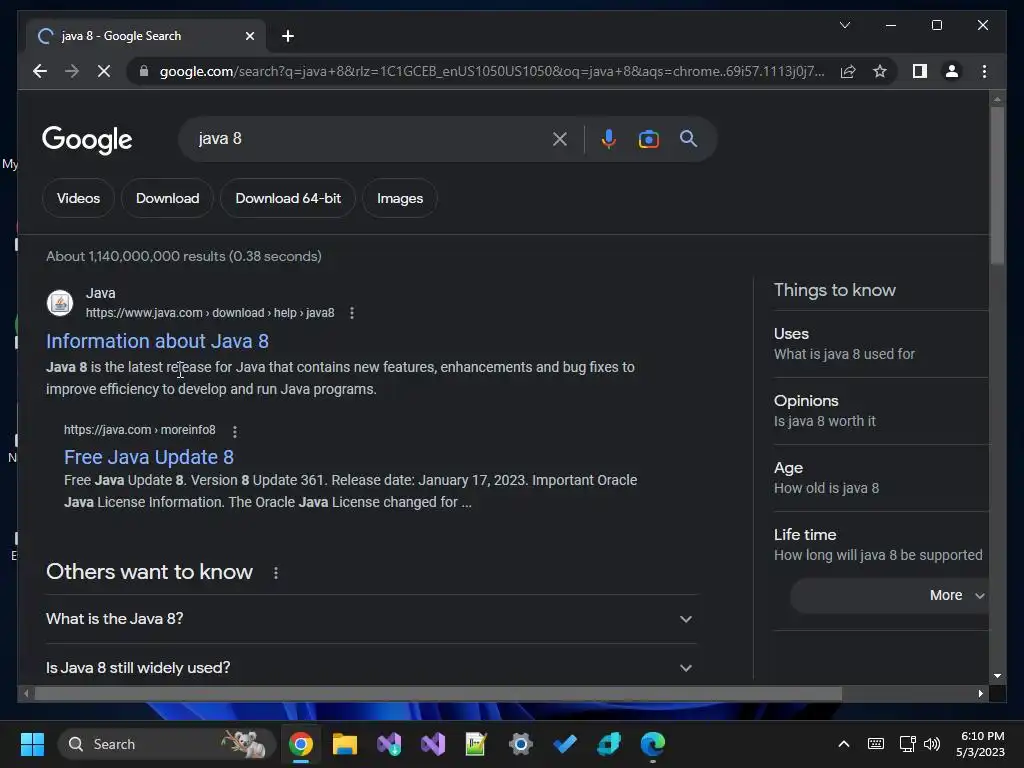
Task: Search by image camera icon
Action: click(x=648, y=138)
